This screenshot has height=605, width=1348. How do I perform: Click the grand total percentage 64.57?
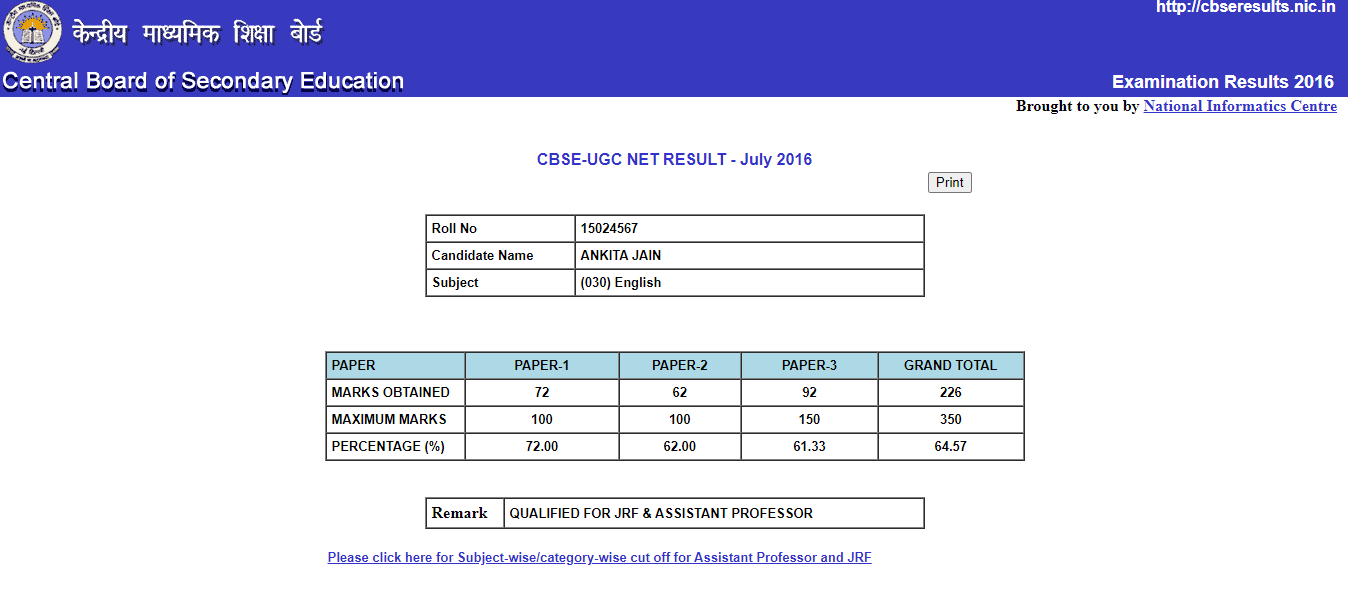[950, 447]
